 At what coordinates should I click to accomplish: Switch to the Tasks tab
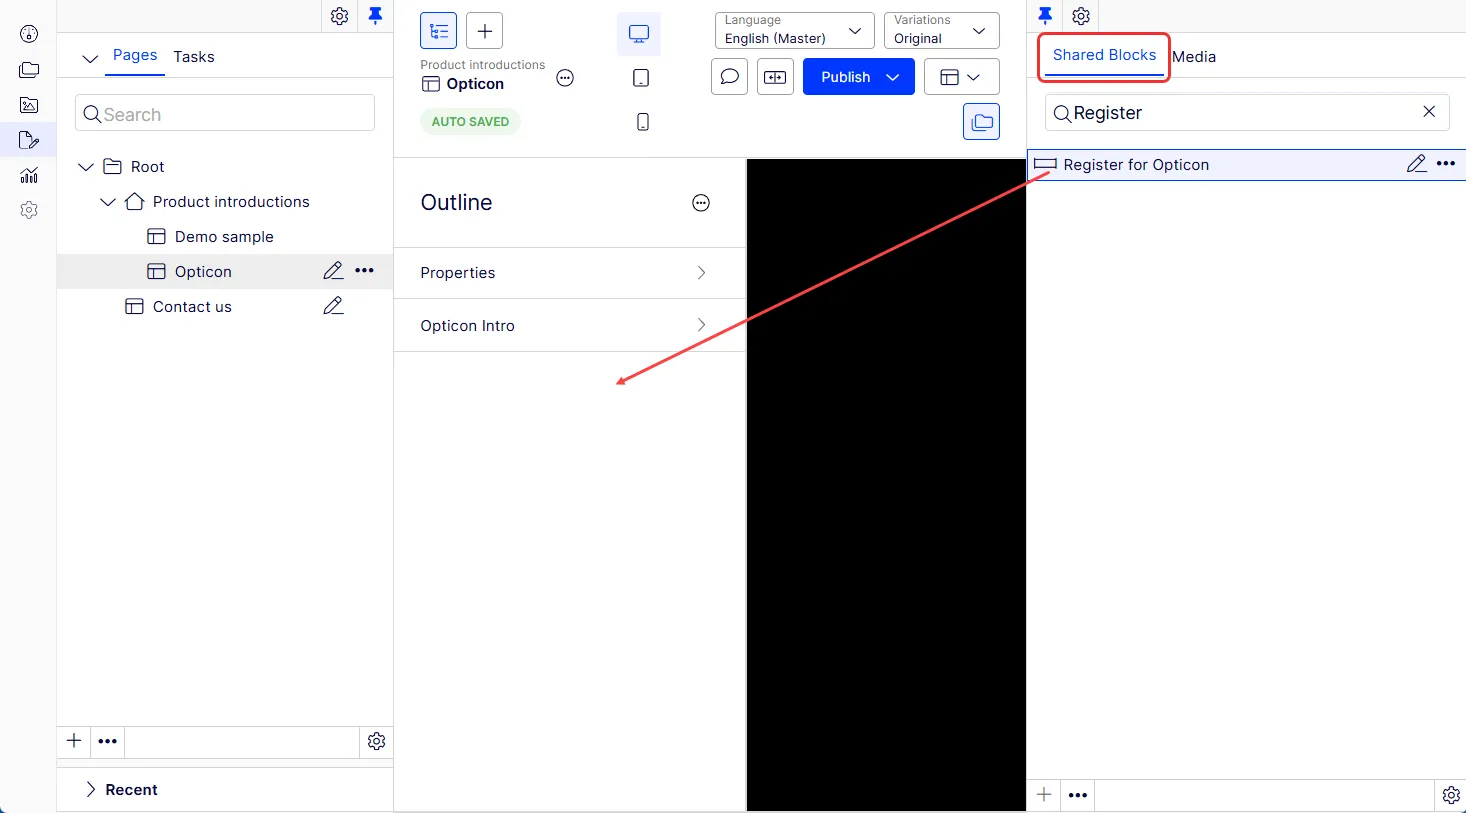point(194,57)
